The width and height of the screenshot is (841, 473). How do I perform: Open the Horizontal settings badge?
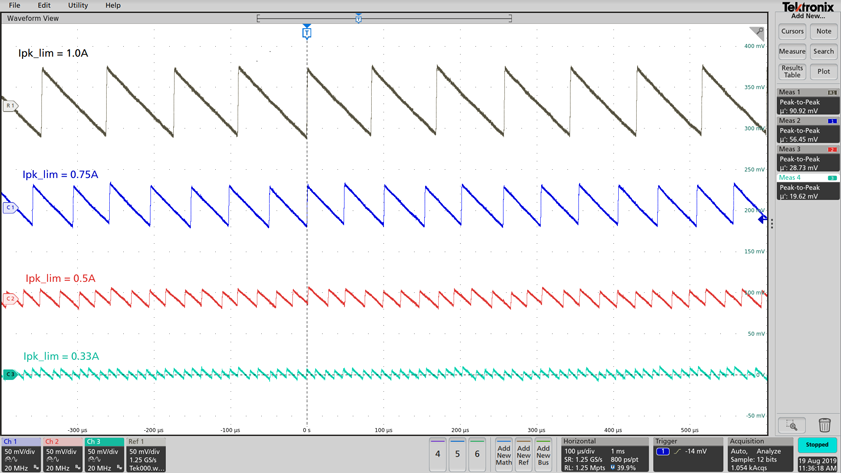tap(603, 454)
